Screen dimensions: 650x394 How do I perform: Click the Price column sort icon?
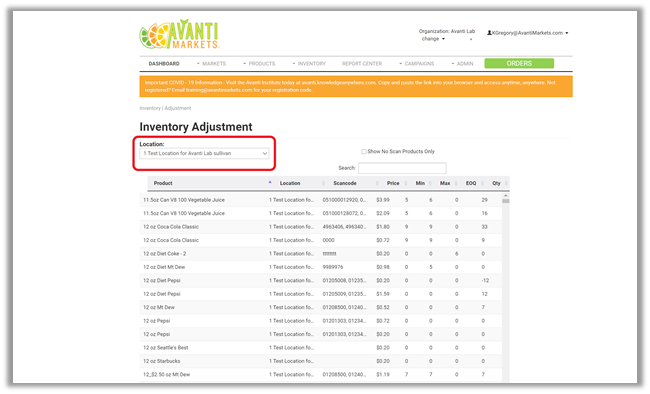click(406, 183)
